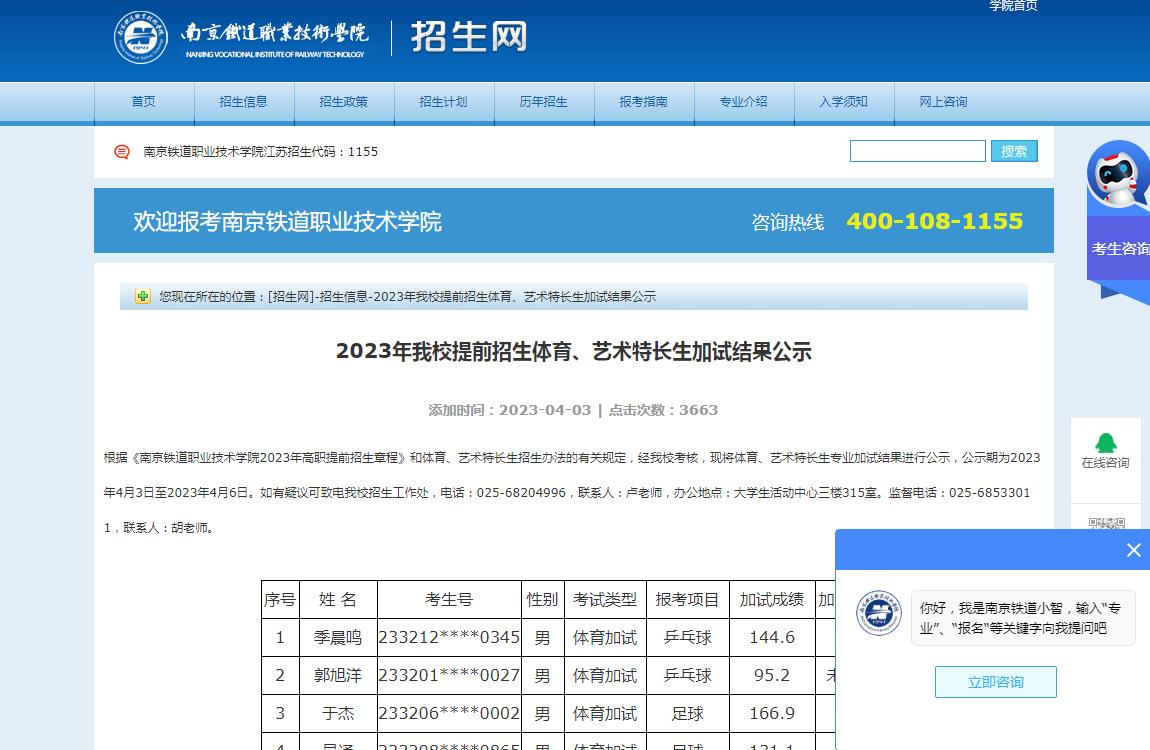This screenshot has height=750, width=1150.
Task: Click the 加试成绩 table header cell
Action: 772,600
